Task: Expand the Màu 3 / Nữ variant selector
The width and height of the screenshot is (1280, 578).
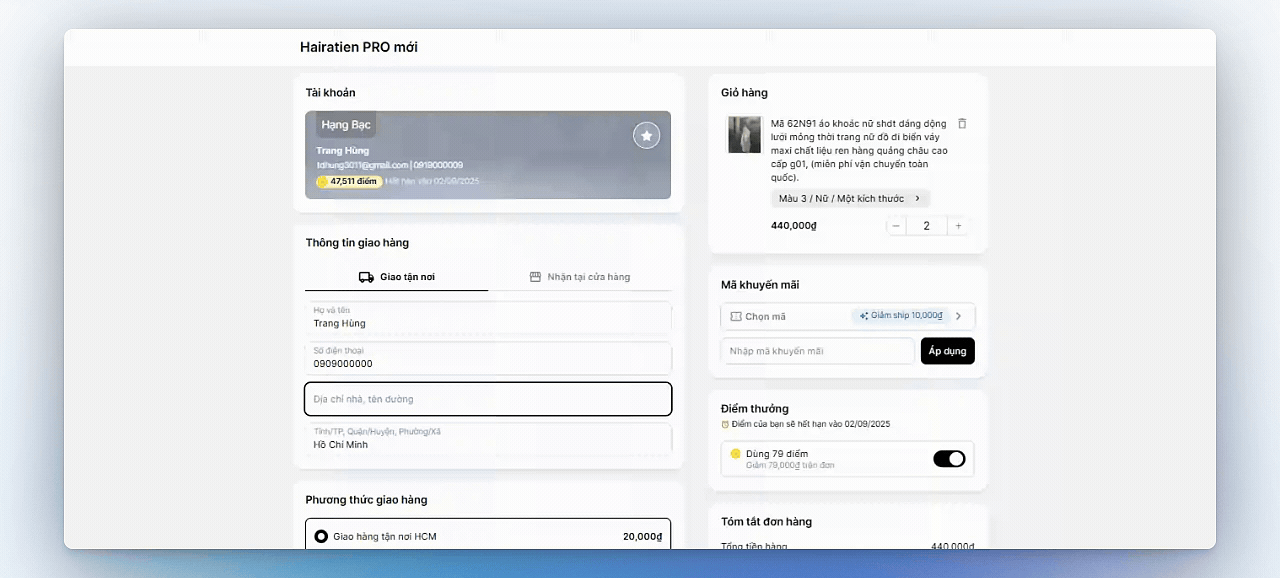Action: point(850,198)
